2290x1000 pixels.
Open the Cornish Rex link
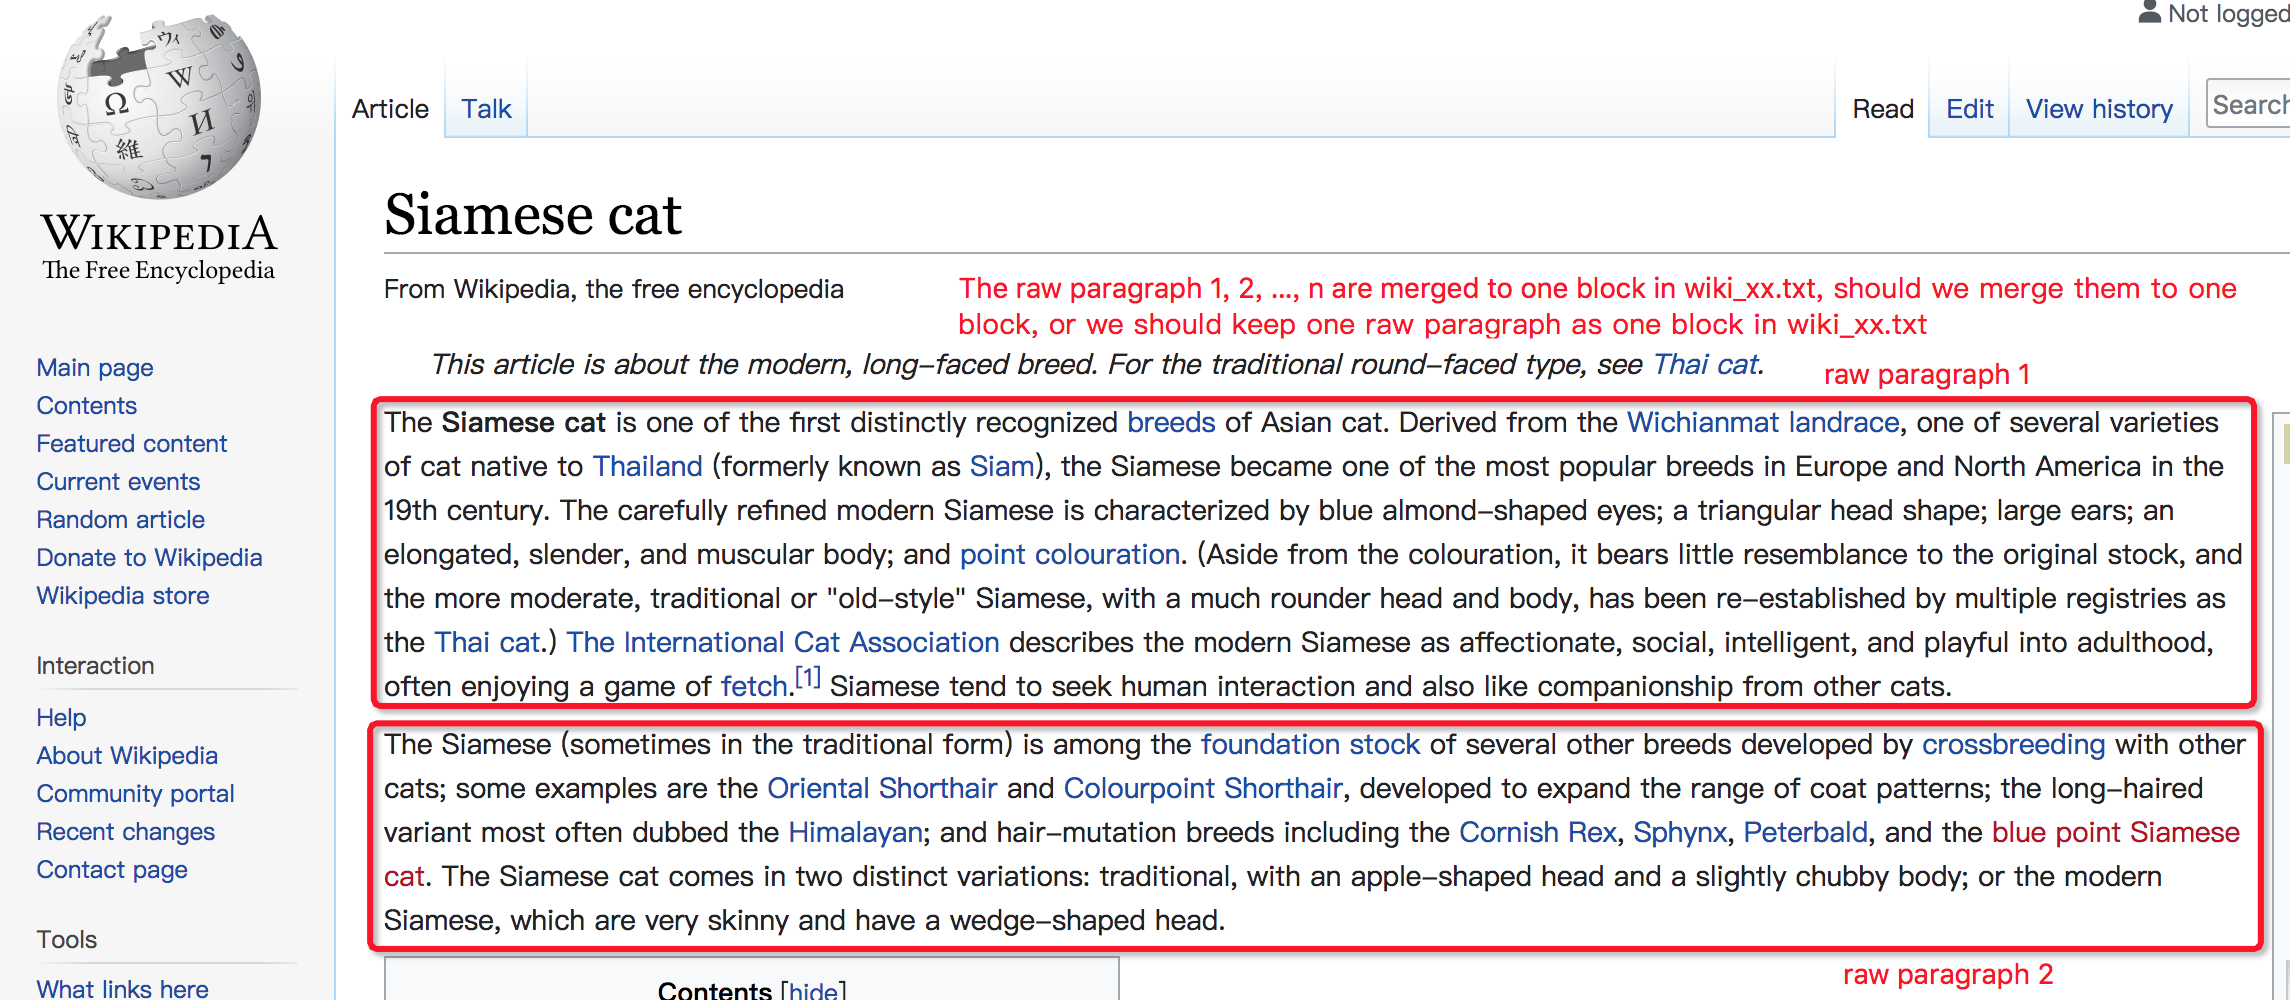(1537, 832)
